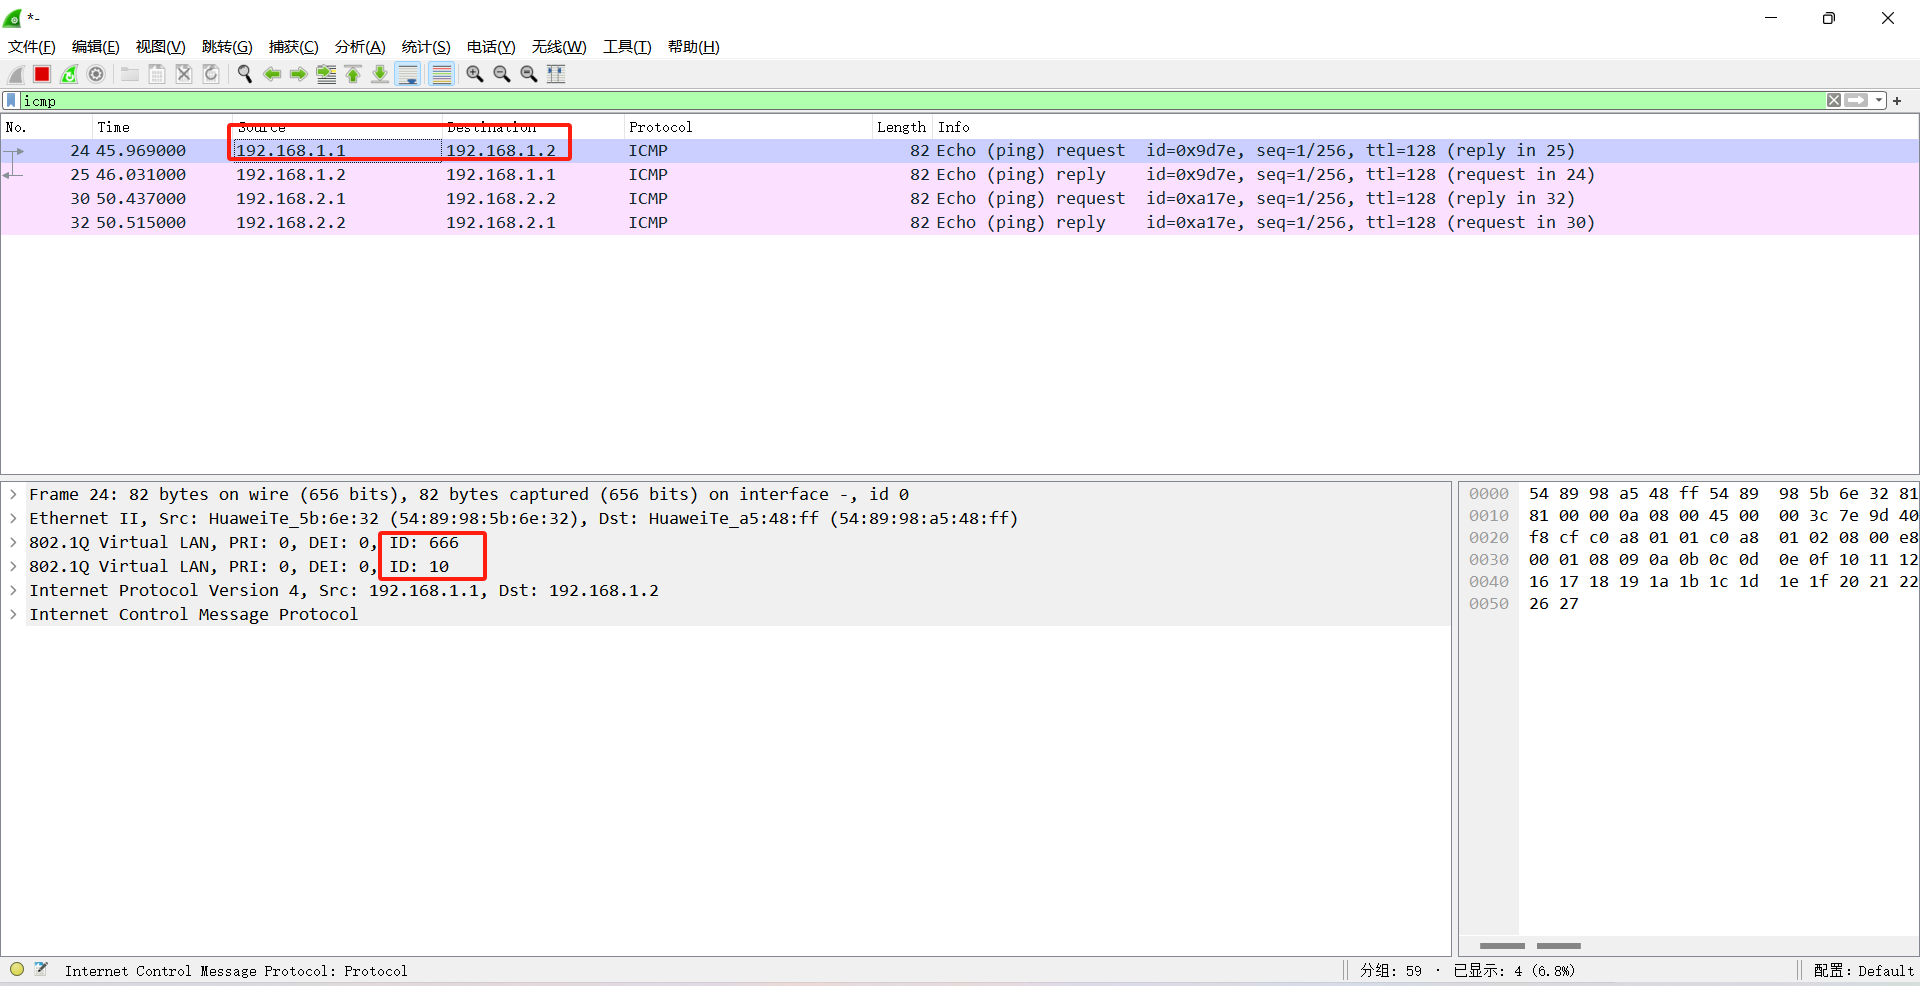Open the 帮助(H) menu
The image size is (1920, 986).
click(x=694, y=47)
